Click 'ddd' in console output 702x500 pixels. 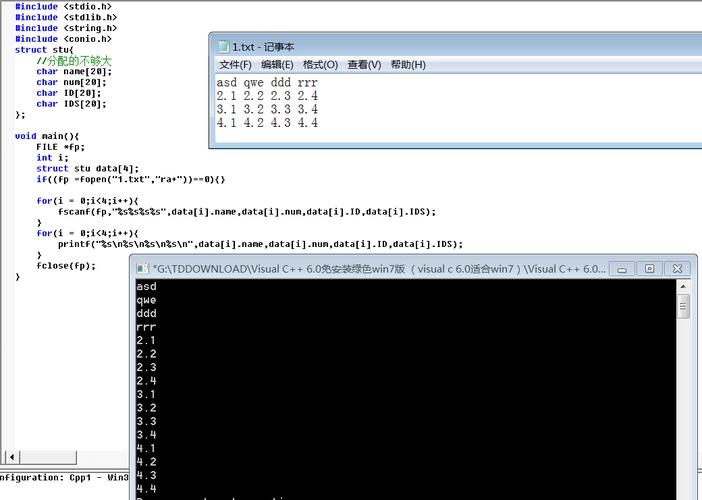(146, 313)
